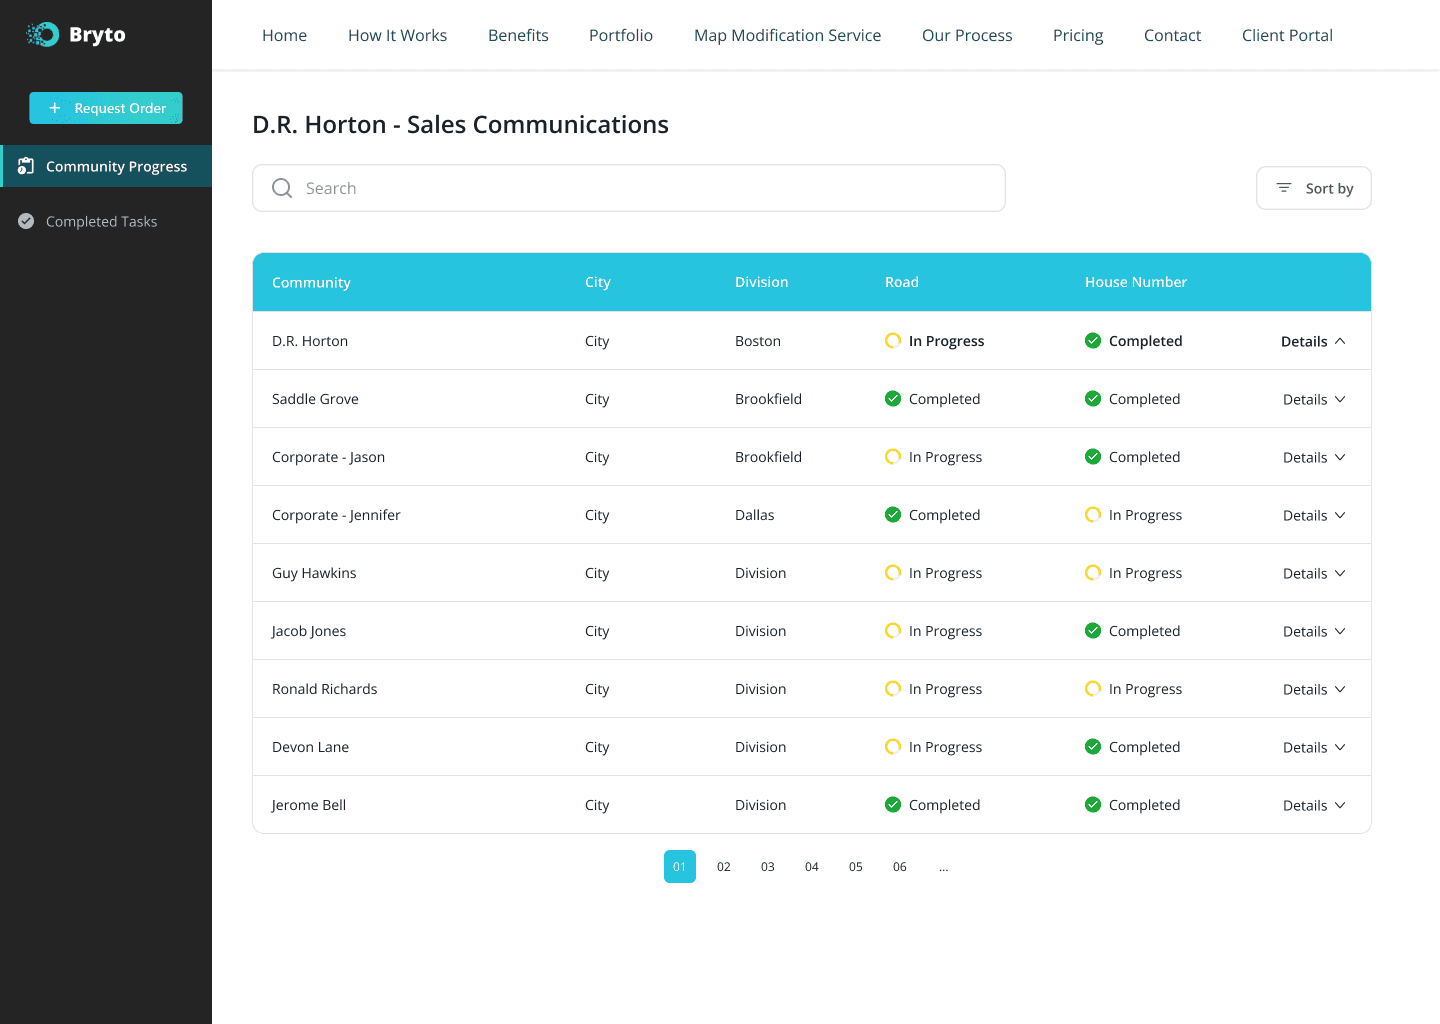Click Jacob Jones road In Progress icon
The height and width of the screenshot is (1024, 1440).
click(893, 631)
